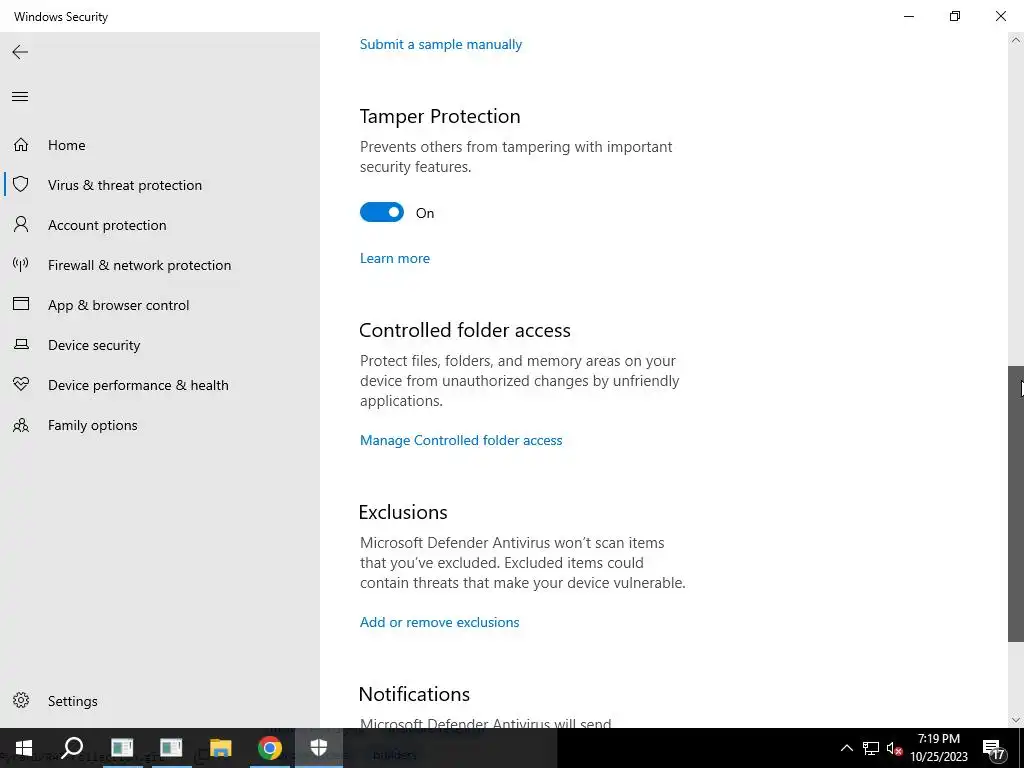This screenshot has height=768, width=1024.
Task: Open File Explorer from the taskbar
Action: pos(220,748)
